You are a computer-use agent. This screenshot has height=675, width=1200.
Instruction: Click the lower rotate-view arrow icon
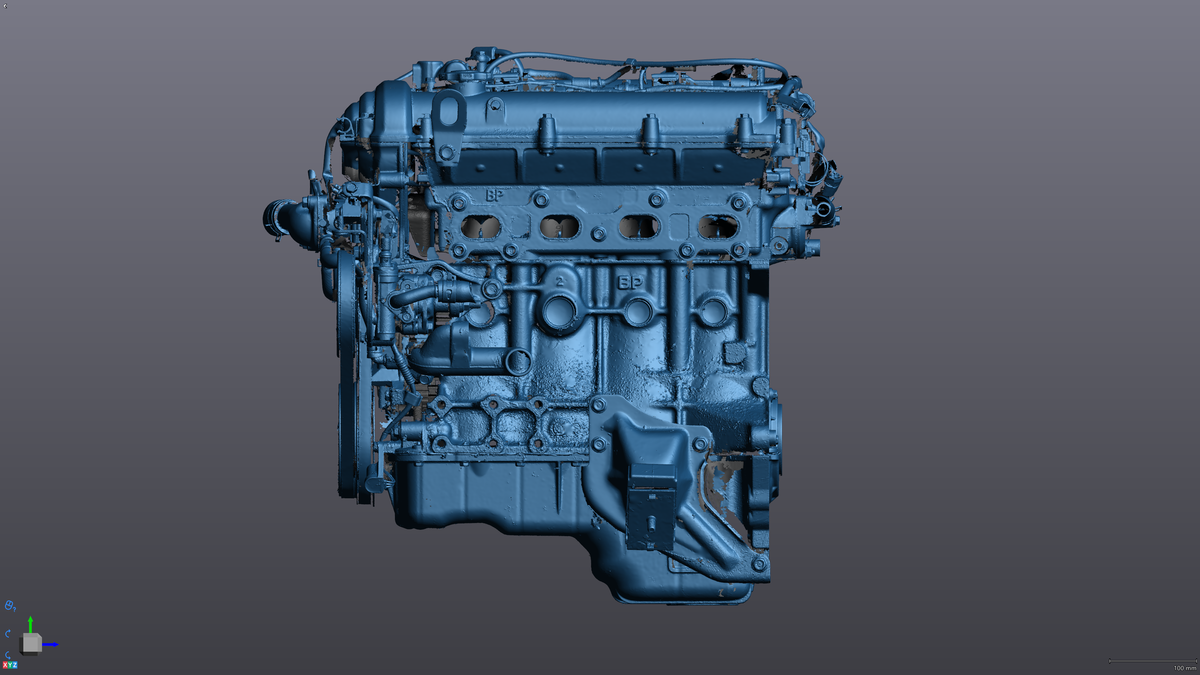[8, 654]
